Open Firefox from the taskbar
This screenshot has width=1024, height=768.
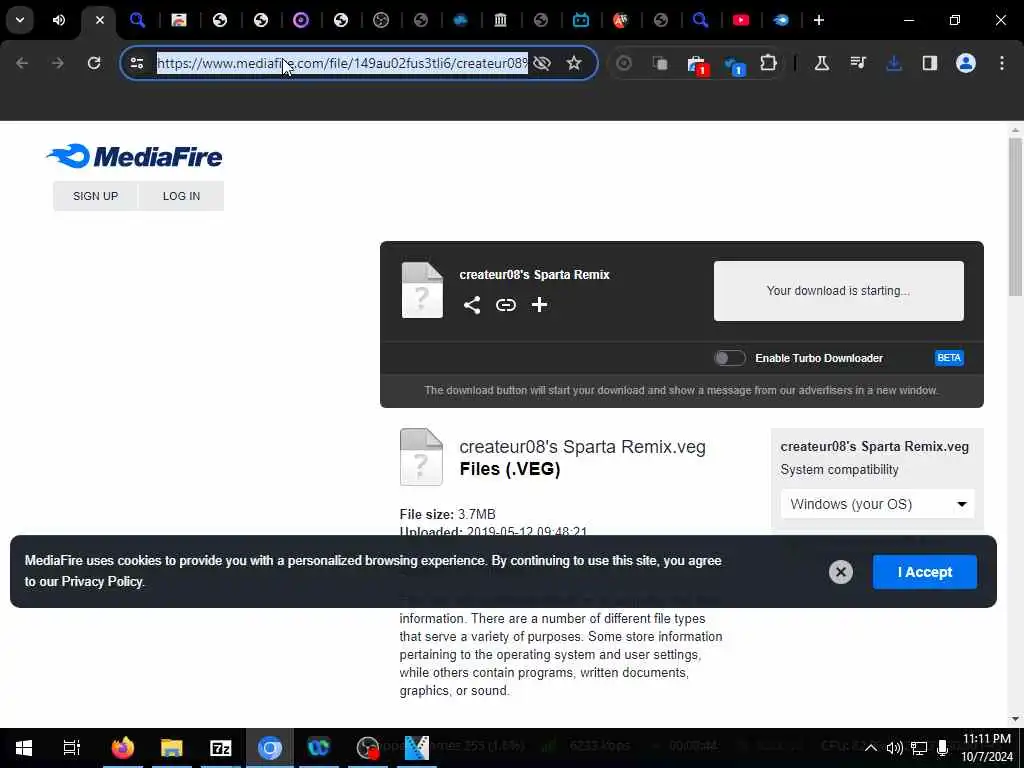coord(123,748)
